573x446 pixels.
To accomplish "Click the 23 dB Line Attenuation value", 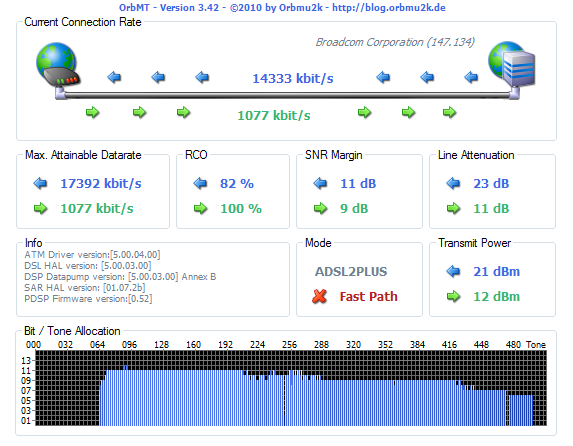I will tap(491, 184).
